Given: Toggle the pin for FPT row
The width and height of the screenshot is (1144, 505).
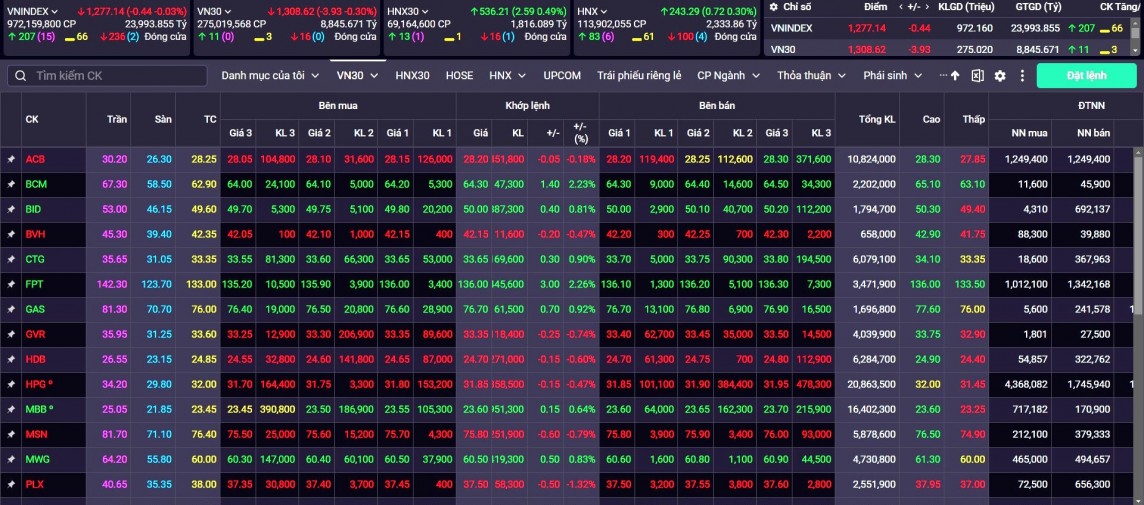Looking at the screenshot, I should (11, 284).
